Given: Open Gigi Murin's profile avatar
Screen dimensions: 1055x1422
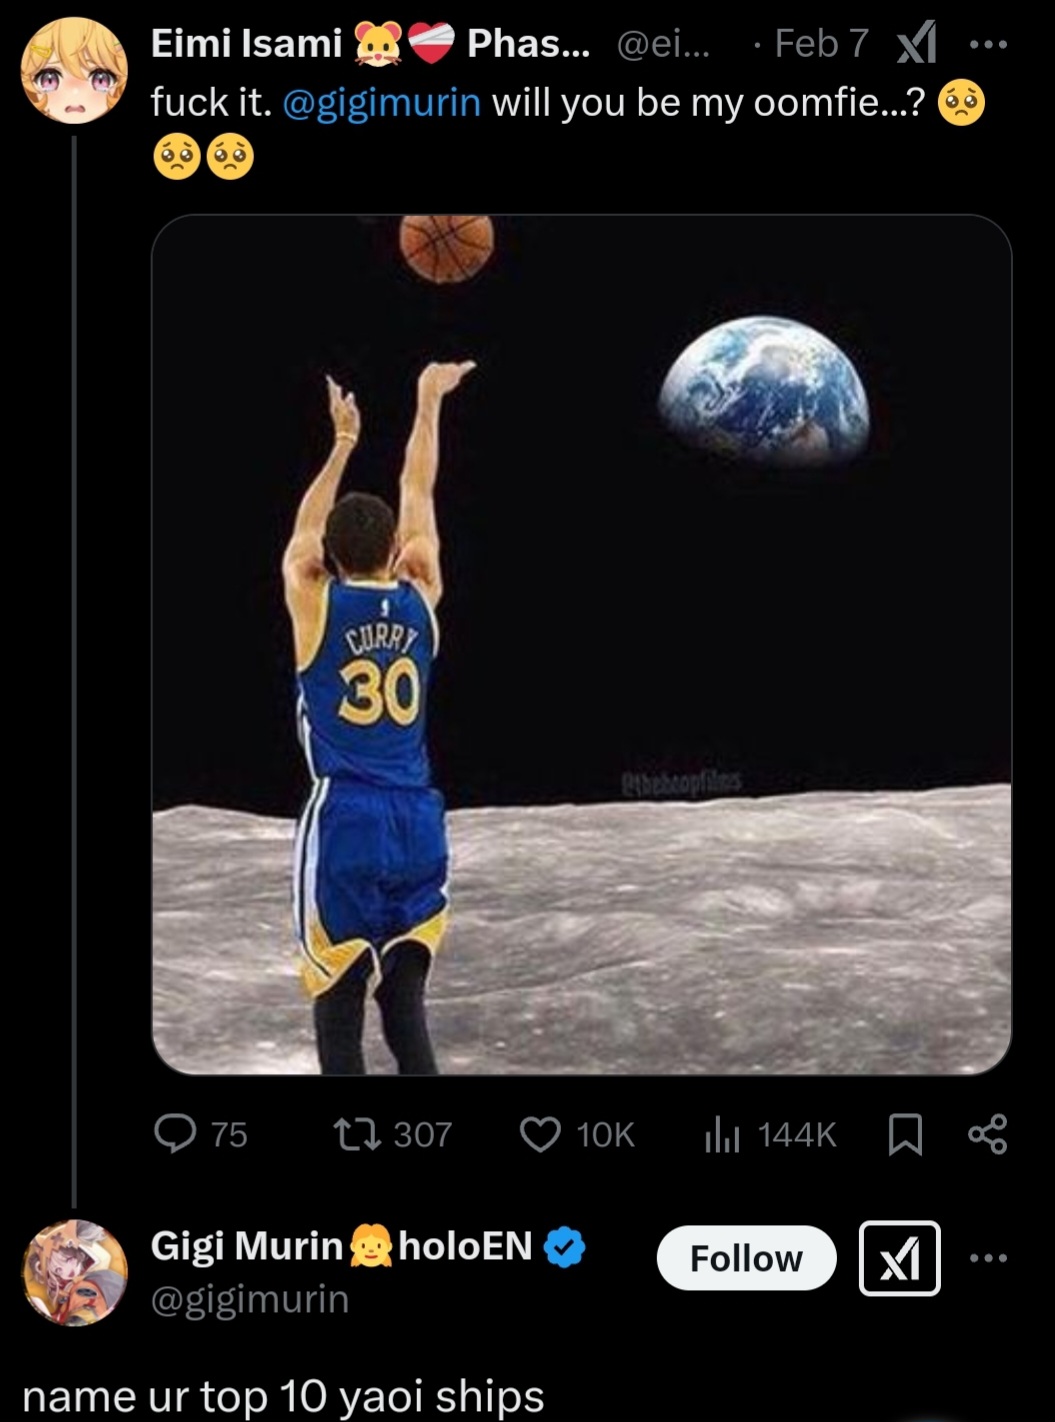Looking at the screenshot, I should pyautogui.click(x=75, y=1271).
